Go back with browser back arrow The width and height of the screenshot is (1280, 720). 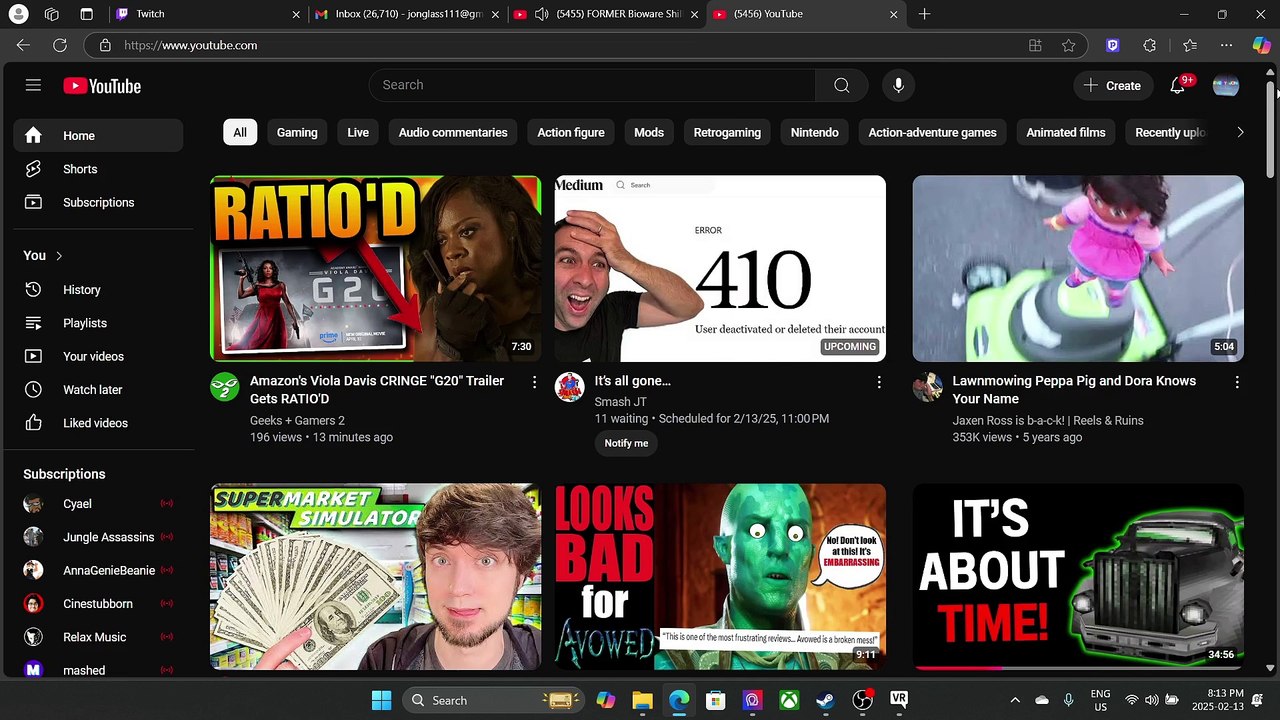[x=23, y=45]
